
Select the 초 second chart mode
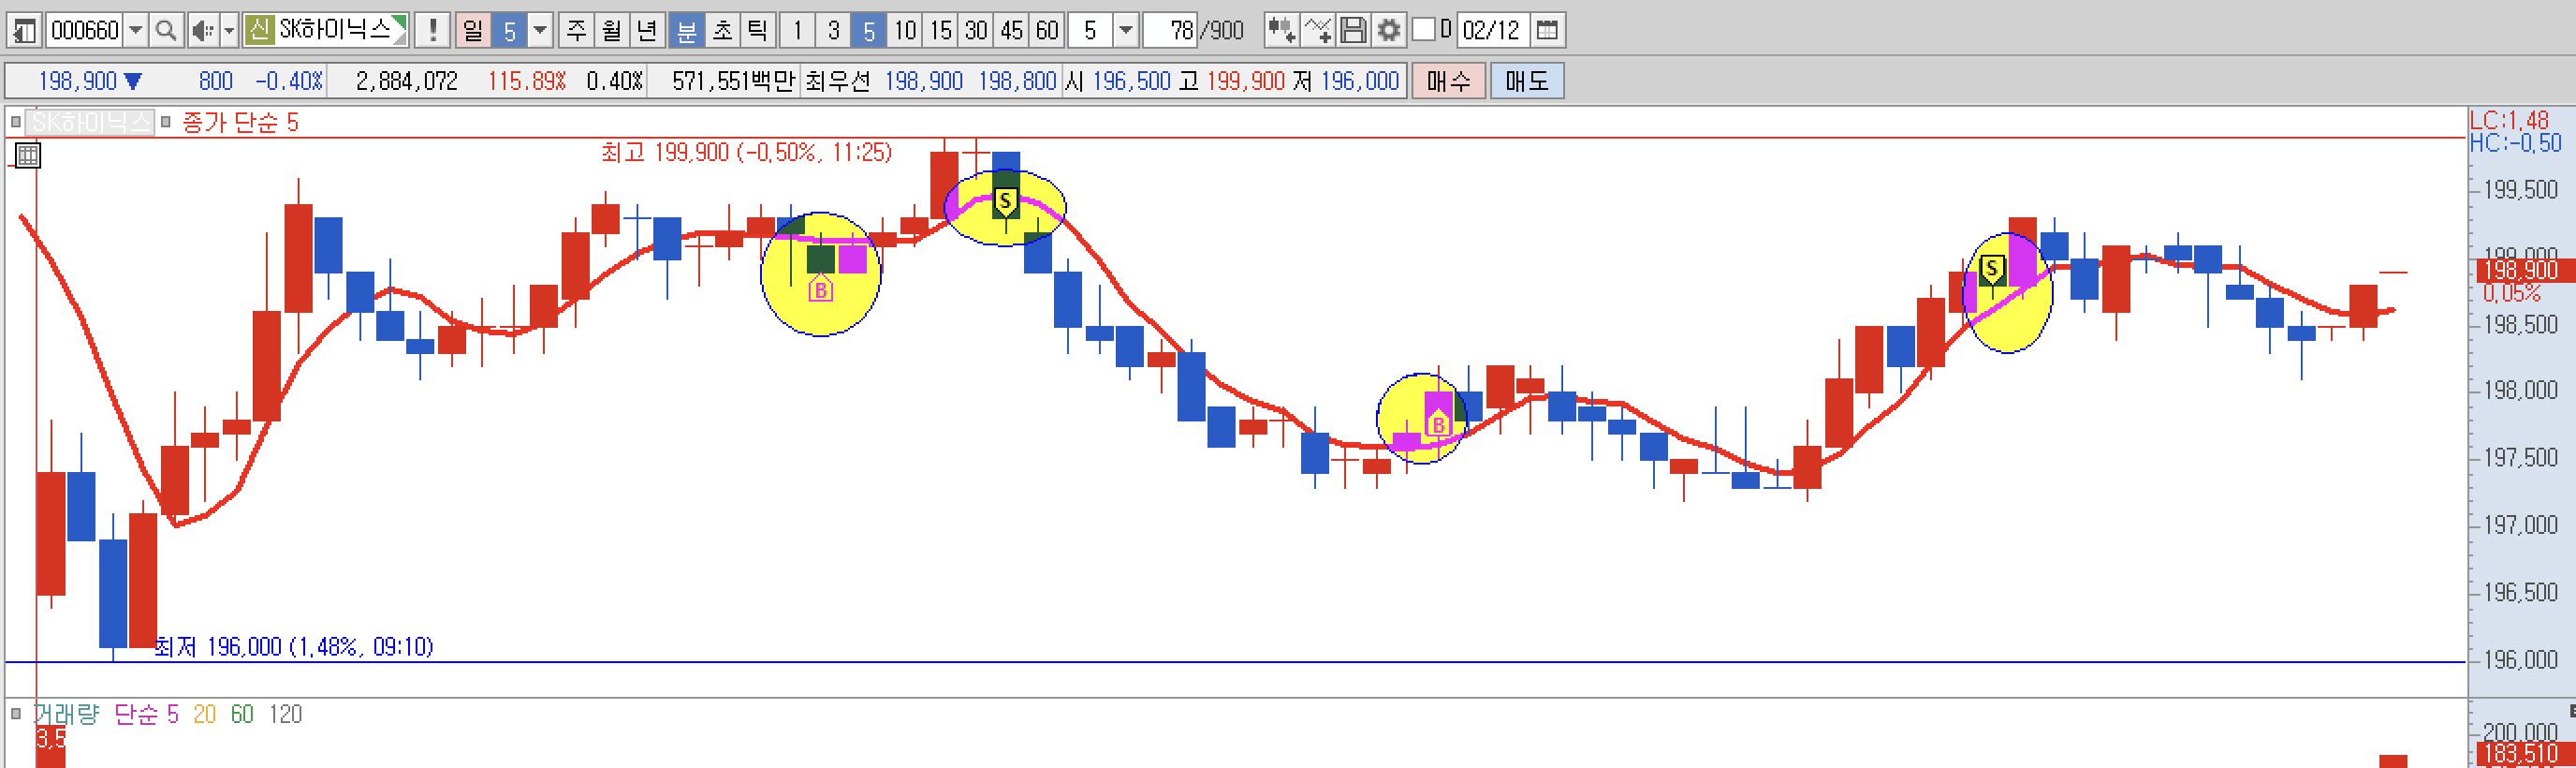pyautogui.click(x=722, y=30)
